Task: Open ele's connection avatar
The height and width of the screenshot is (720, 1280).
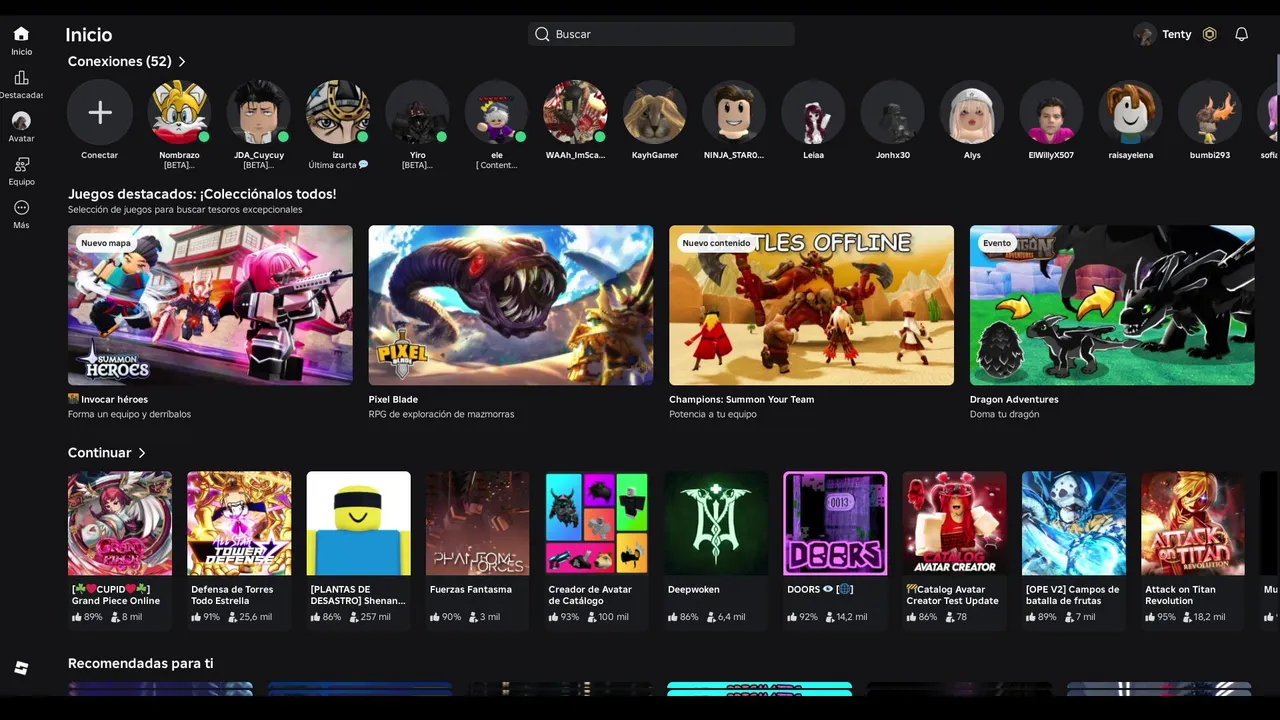Action: coord(496,112)
